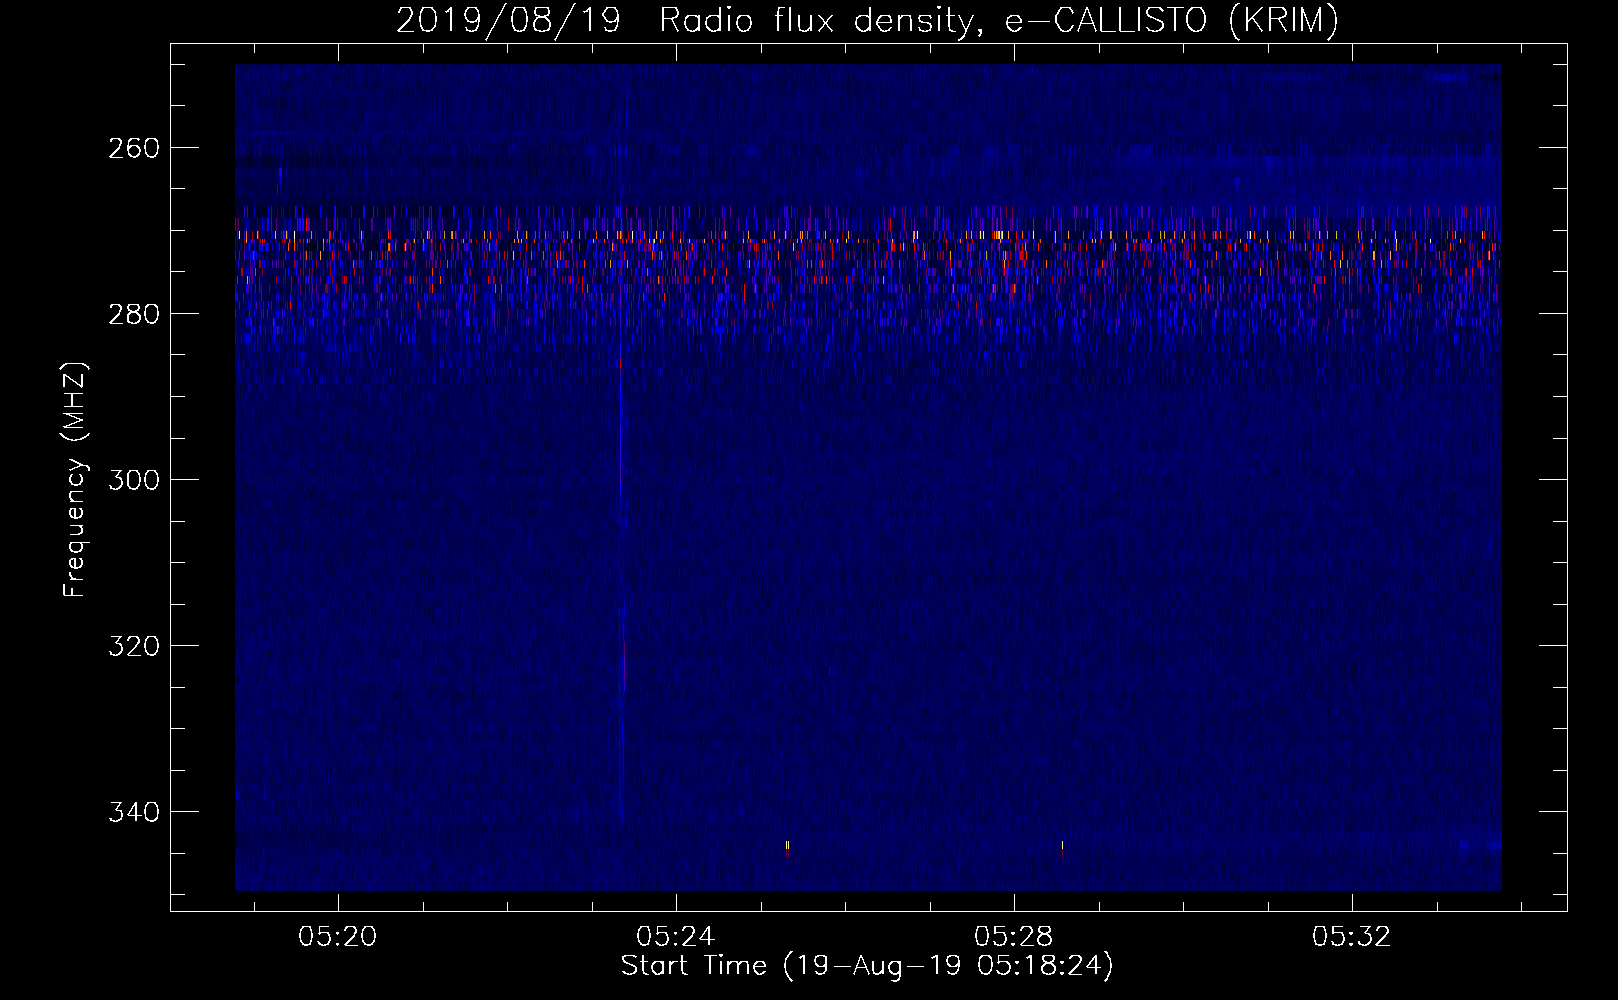
Task: Select the "Frequency (MHZ)" y-axis label
Action: tap(75, 479)
